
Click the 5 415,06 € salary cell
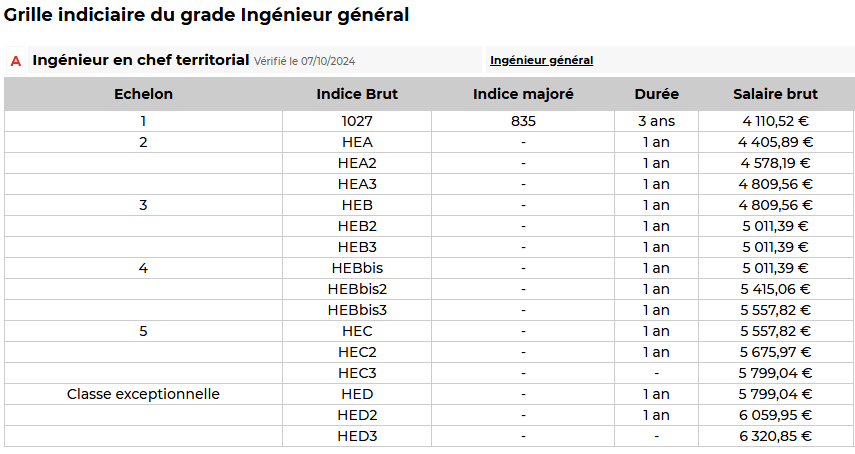pyautogui.click(x=775, y=289)
